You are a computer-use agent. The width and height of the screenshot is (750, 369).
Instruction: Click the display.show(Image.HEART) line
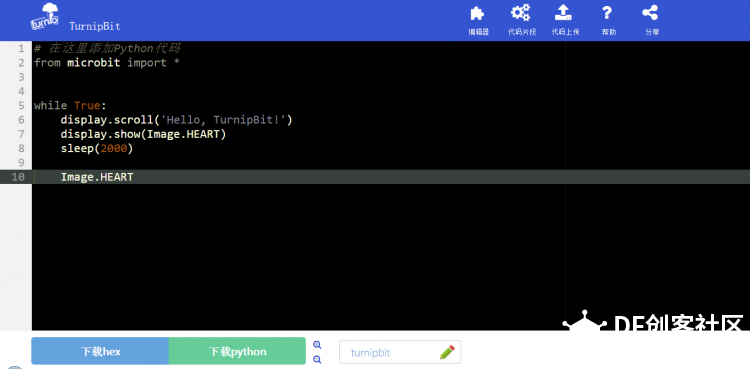point(143,134)
